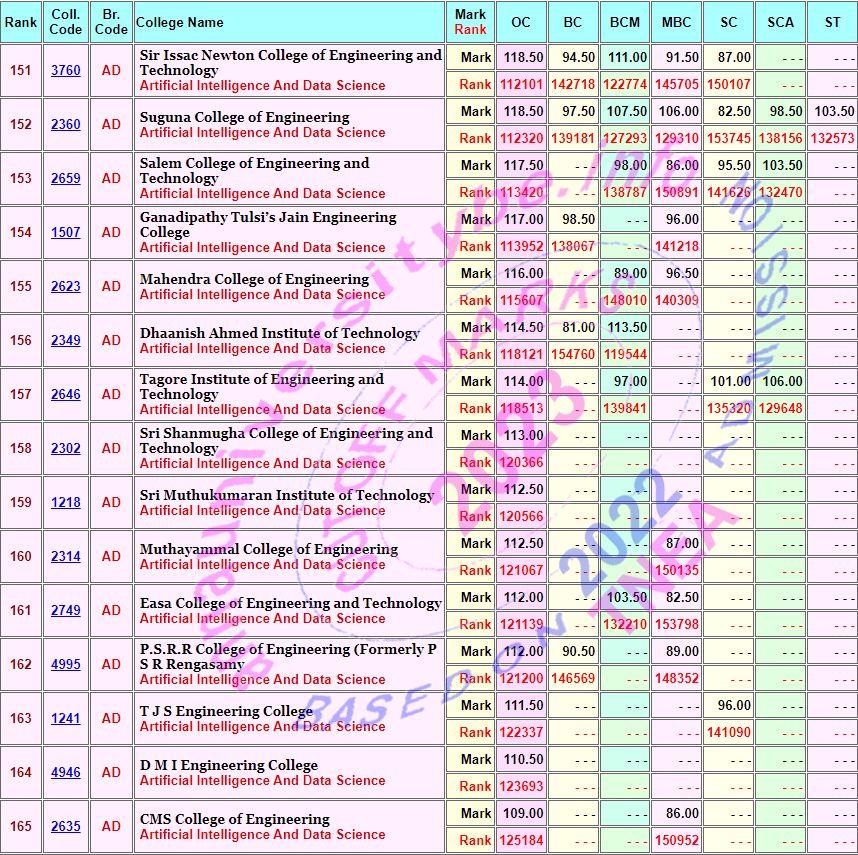858x855 pixels.
Task: Click the ST column header
Action: pyautogui.click(x=832, y=22)
